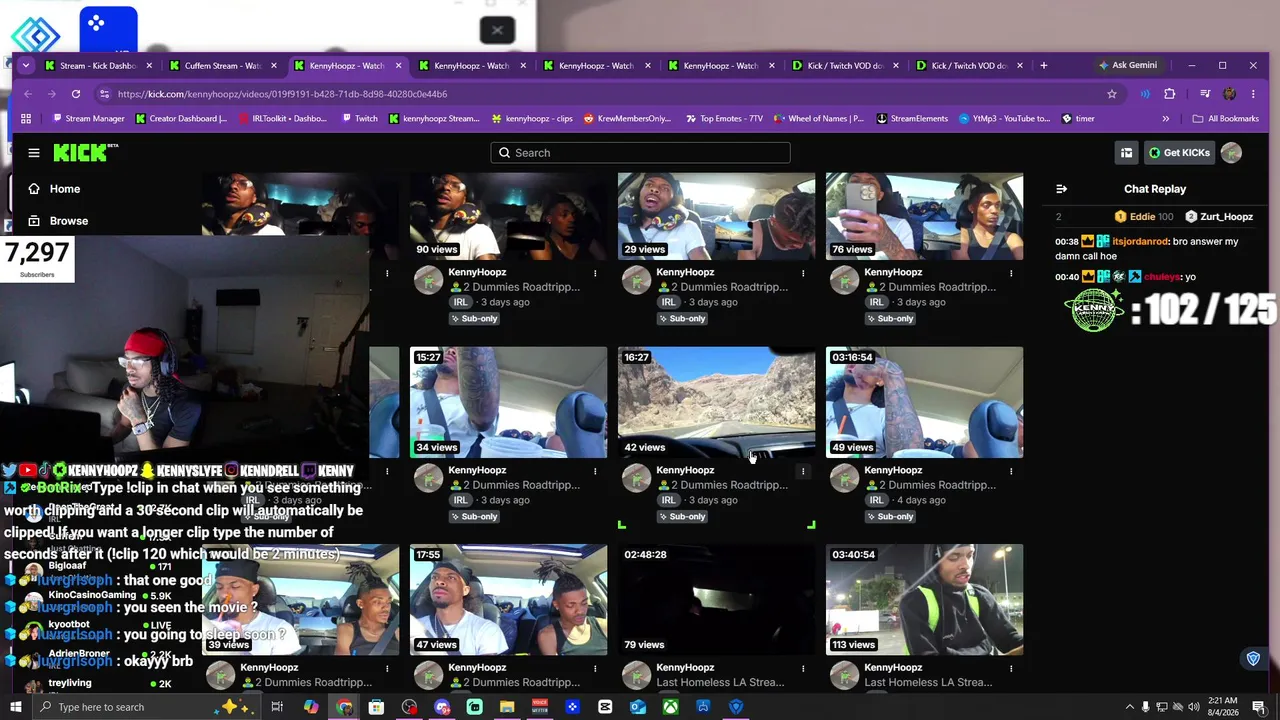The image size is (1280, 720).
Task: Open the Kick user avatar menu
Action: pyautogui.click(x=1231, y=153)
